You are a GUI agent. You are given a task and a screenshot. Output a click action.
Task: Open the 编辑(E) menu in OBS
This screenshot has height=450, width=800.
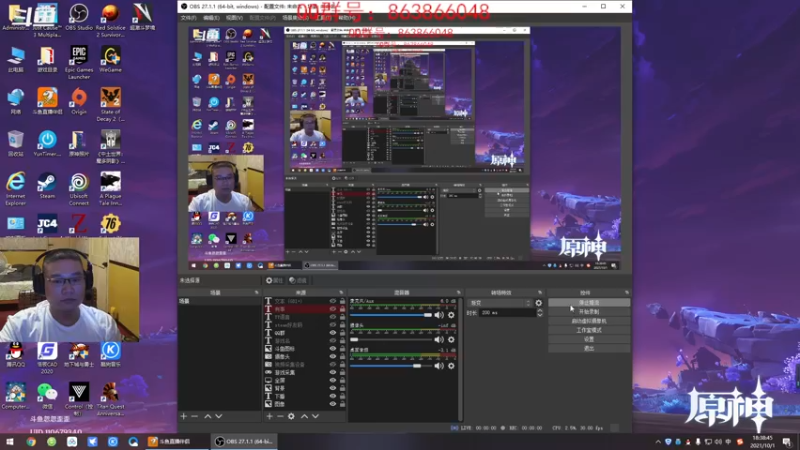point(211,18)
